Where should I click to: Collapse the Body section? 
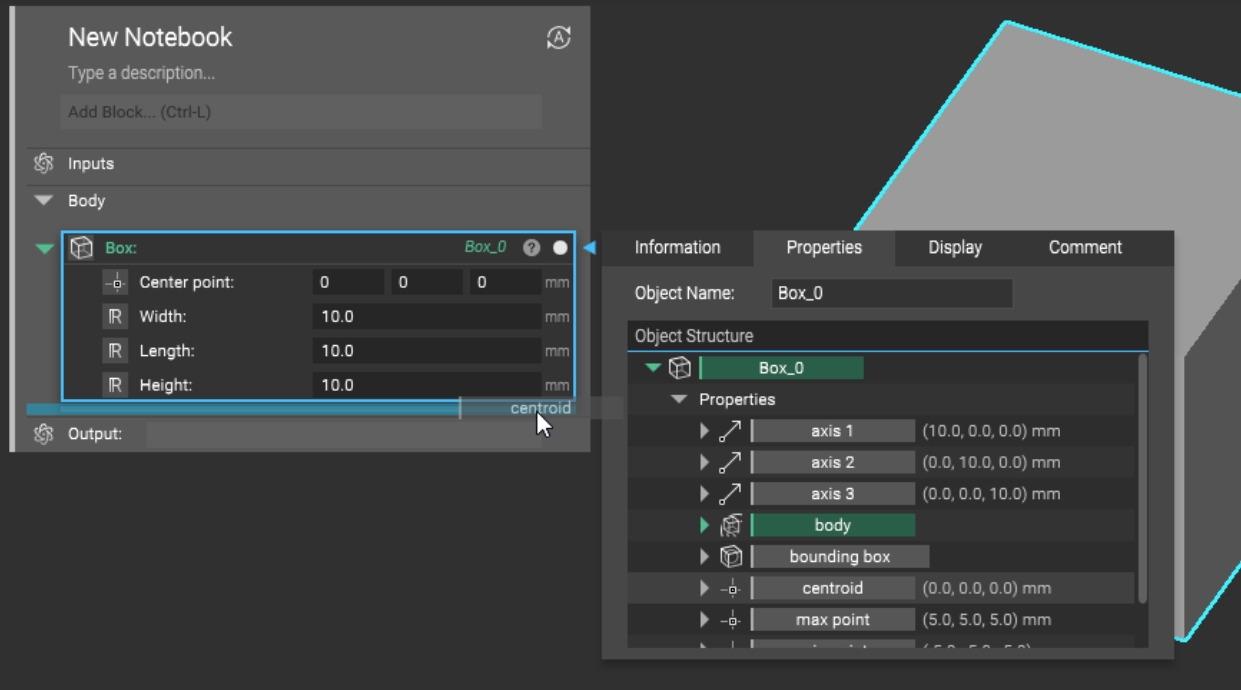43,200
